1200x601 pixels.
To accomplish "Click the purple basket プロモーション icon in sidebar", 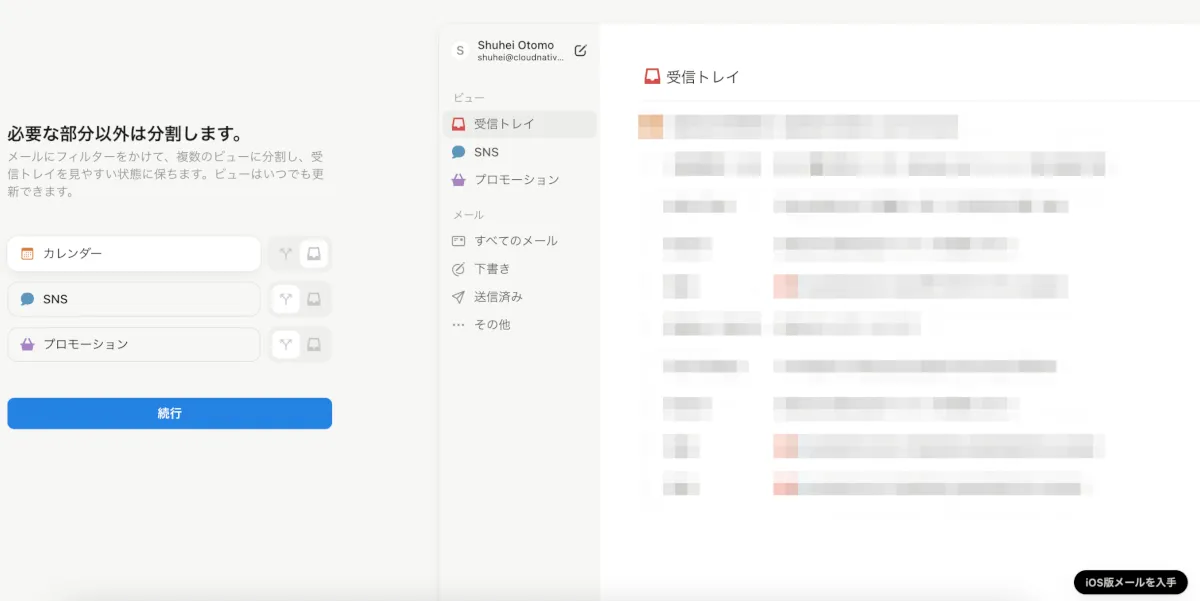I will click(459, 180).
